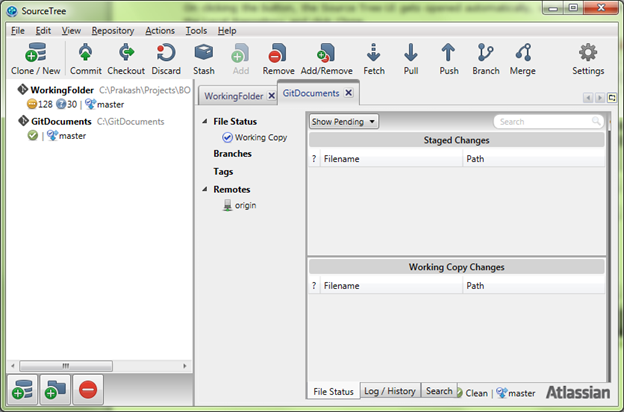This screenshot has width=624, height=412.
Task: Click the tab list icon beside tab arrows
Action: click(x=612, y=97)
